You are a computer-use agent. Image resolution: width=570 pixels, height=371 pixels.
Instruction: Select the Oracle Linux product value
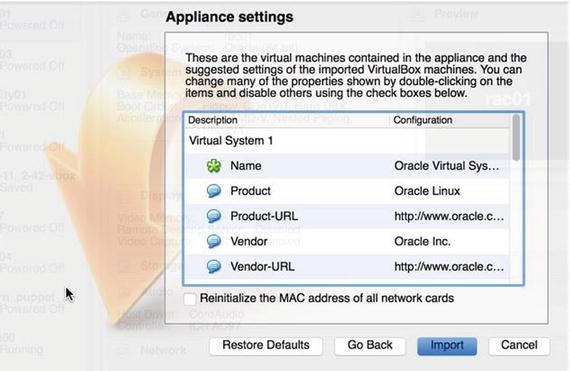tap(427, 191)
